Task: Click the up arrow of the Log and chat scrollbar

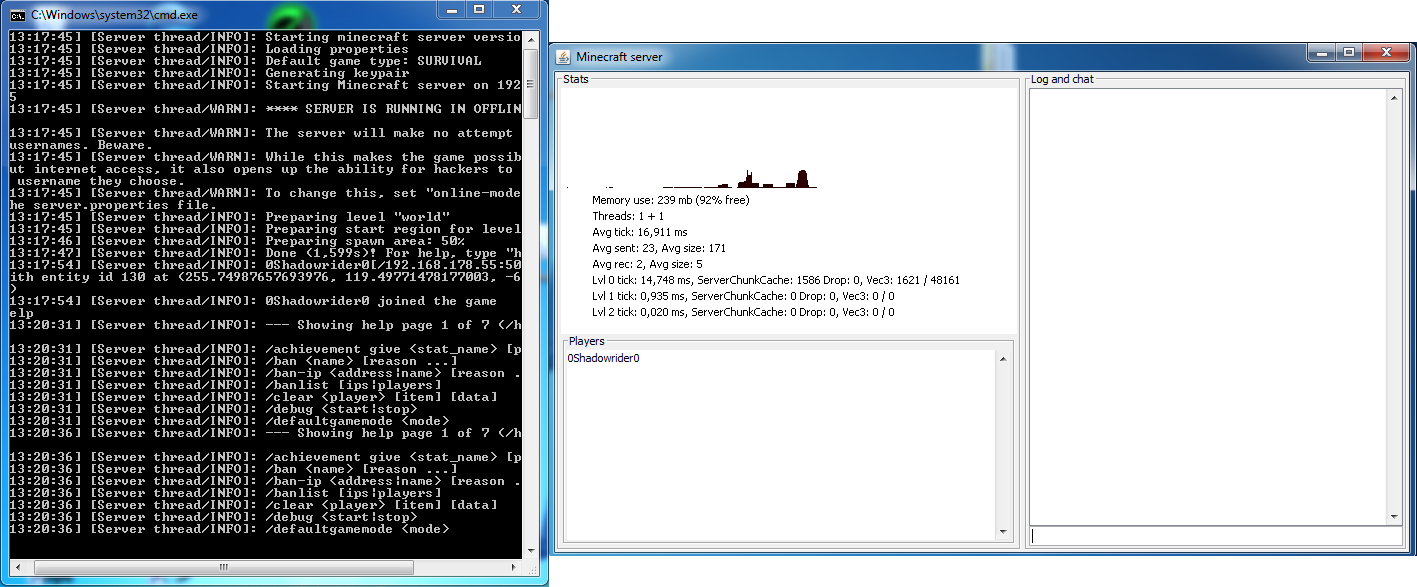Action: pyautogui.click(x=1394, y=97)
